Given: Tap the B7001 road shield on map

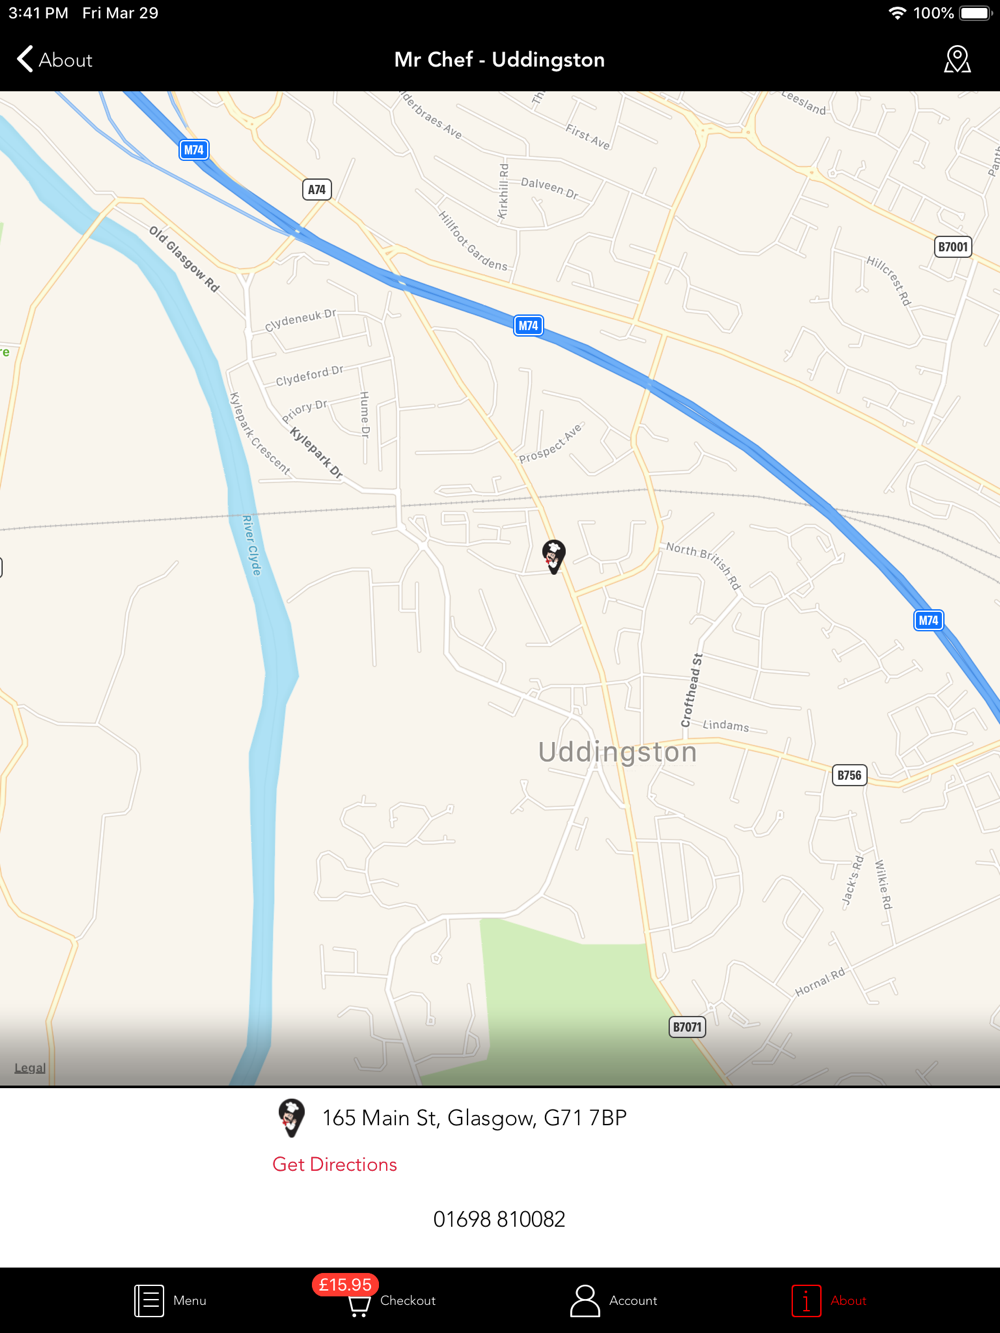Looking at the screenshot, I should click(x=953, y=247).
